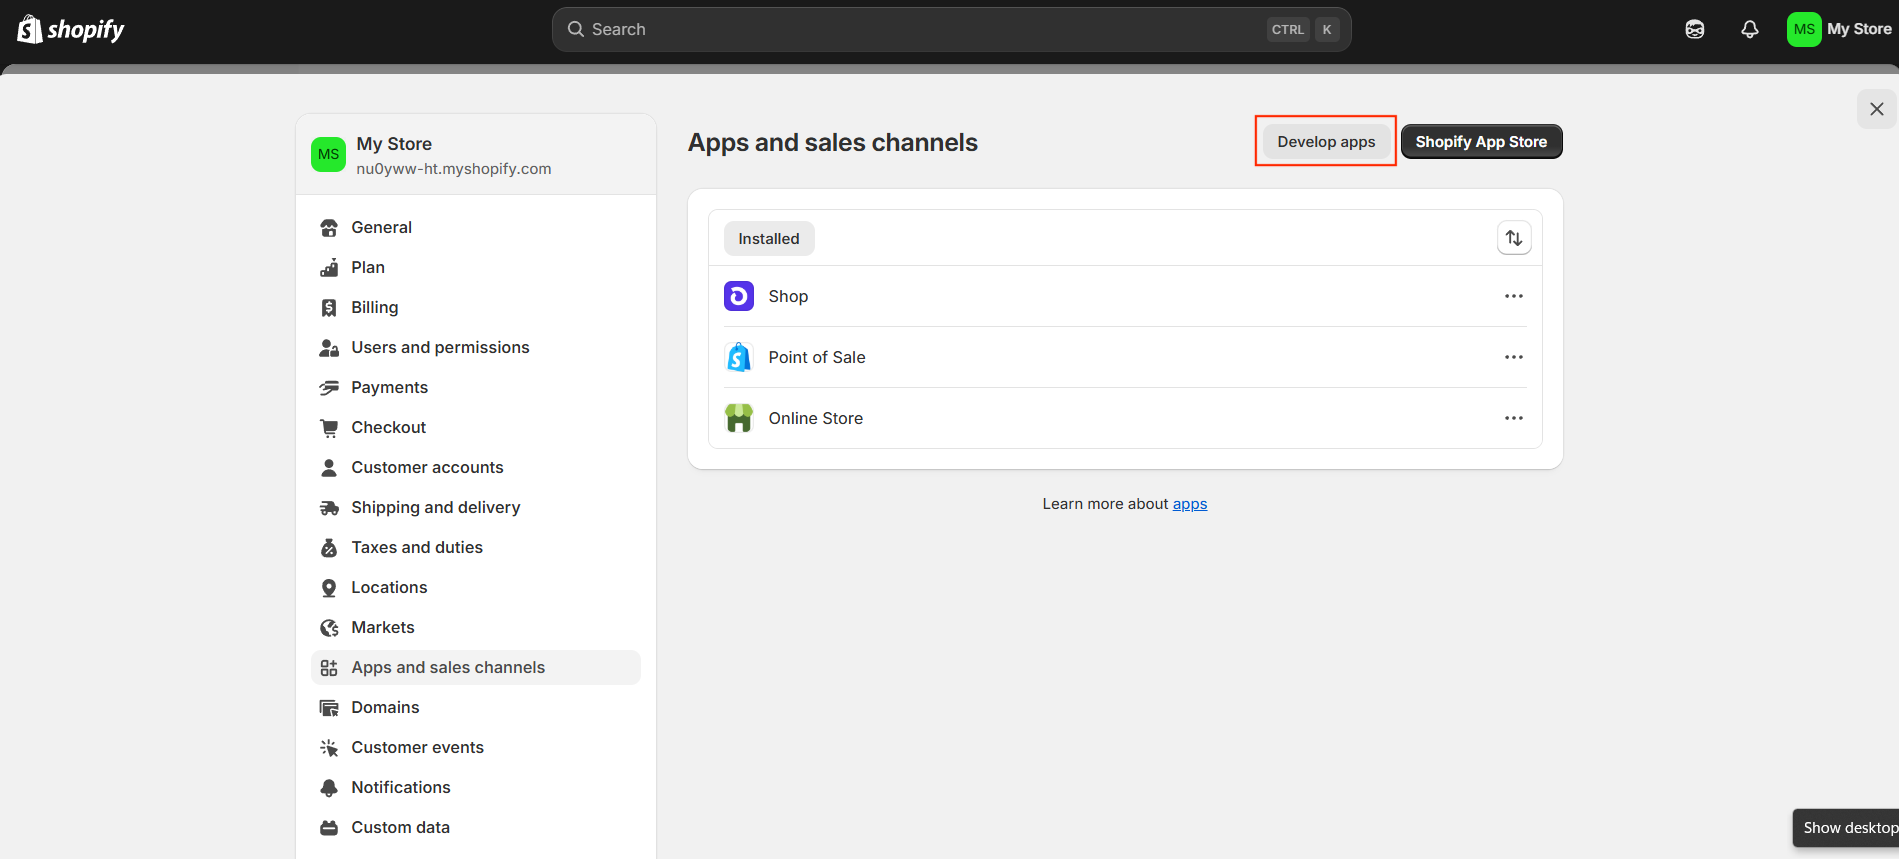This screenshot has width=1899, height=859.
Task: Click the nu0yww-ht.myshopify.com store URL
Action: tap(454, 169)
